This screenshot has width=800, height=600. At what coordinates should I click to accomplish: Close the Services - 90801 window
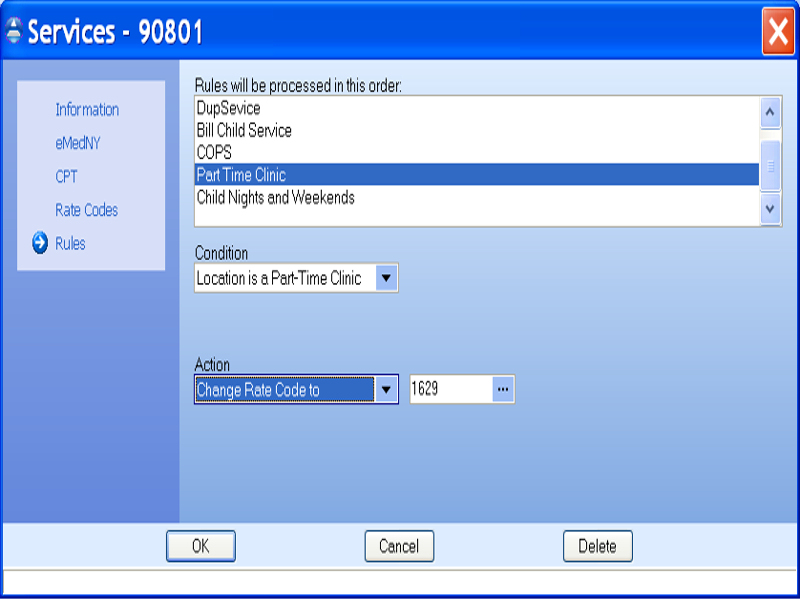pos(778,31)
